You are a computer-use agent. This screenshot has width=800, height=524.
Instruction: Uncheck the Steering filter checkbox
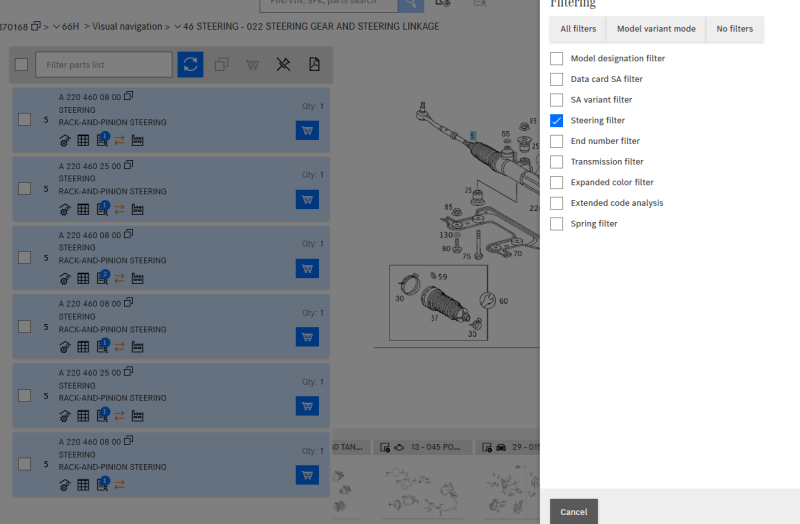tap(557, 120)
